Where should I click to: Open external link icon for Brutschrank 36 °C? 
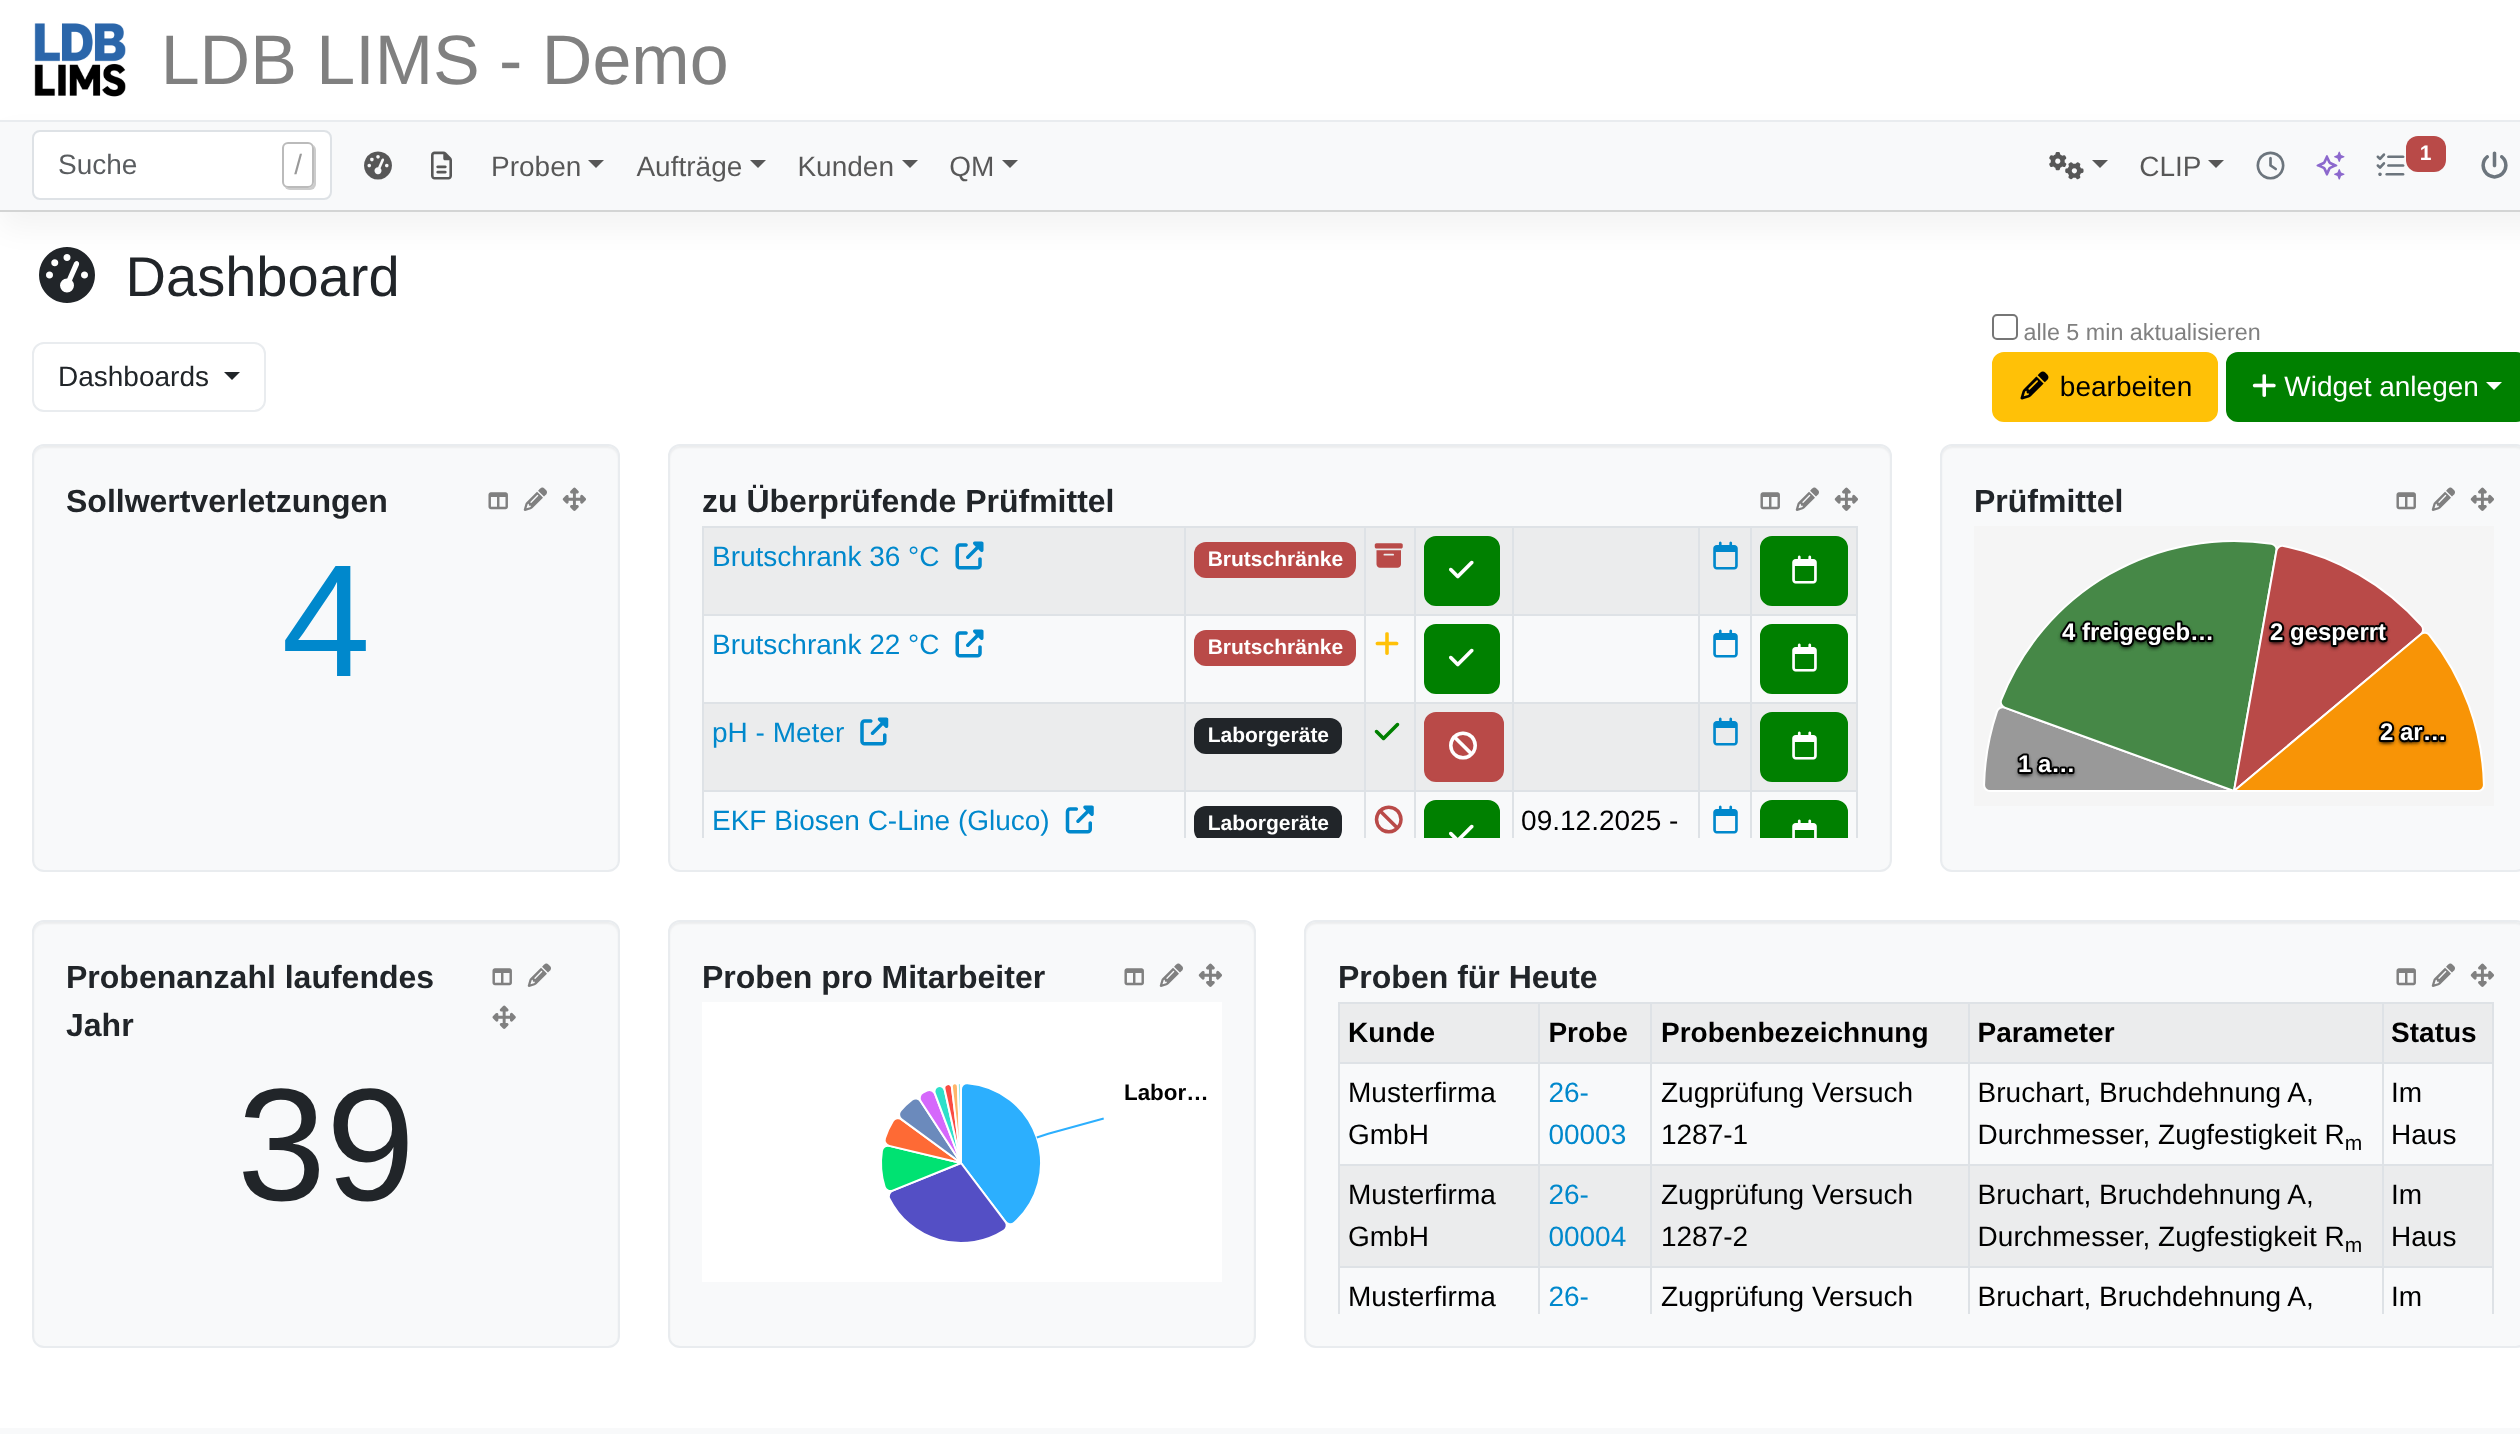969,556
